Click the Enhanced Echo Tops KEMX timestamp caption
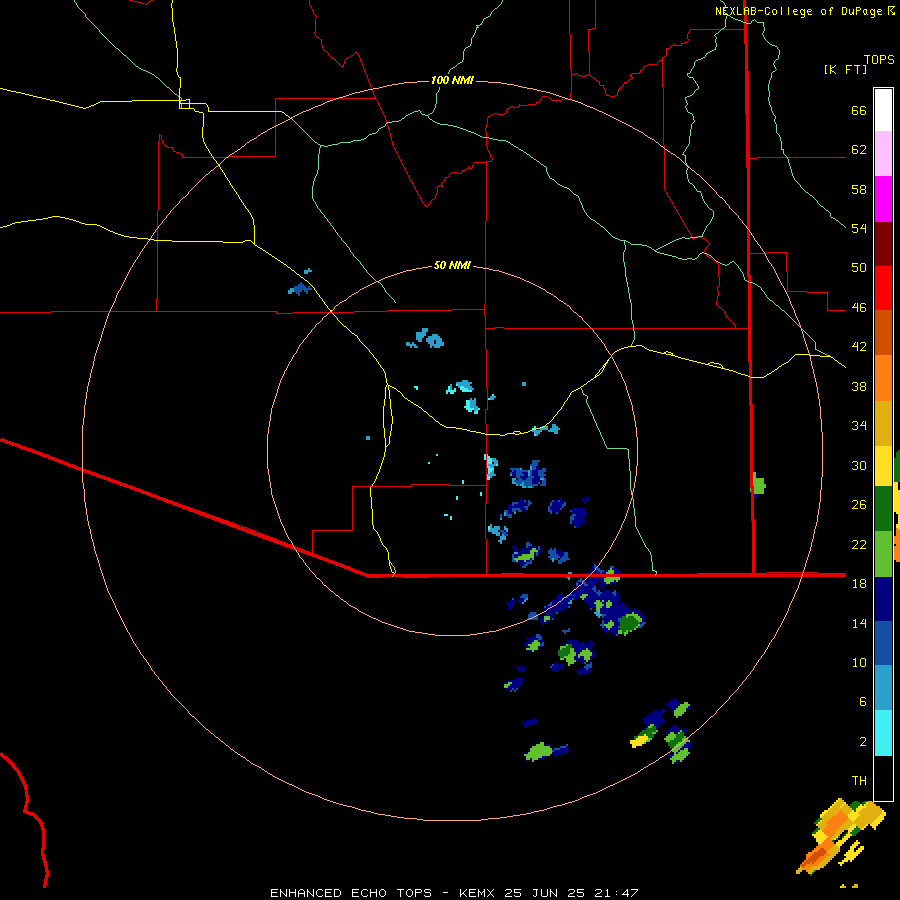The width and height of the screenshot is (900, 900). [x=454, y=893]
